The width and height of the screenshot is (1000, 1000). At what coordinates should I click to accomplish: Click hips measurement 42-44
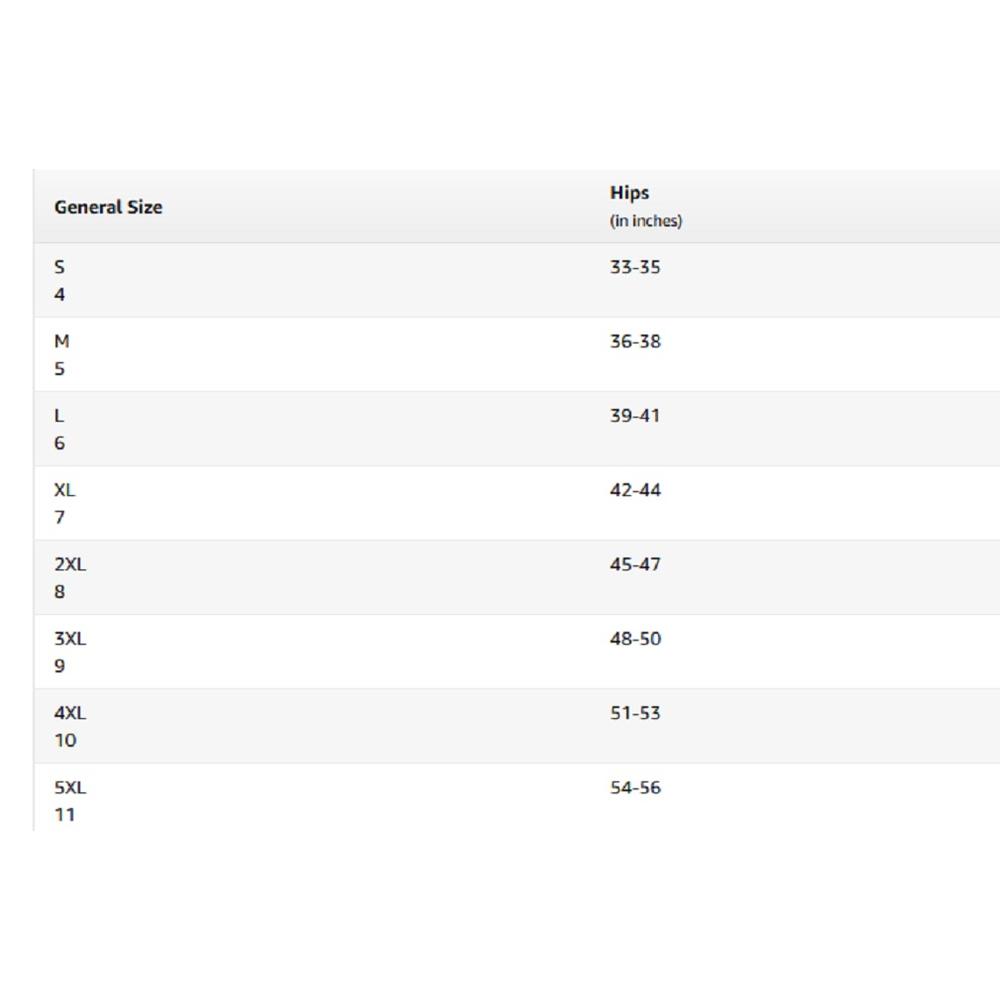635,490
